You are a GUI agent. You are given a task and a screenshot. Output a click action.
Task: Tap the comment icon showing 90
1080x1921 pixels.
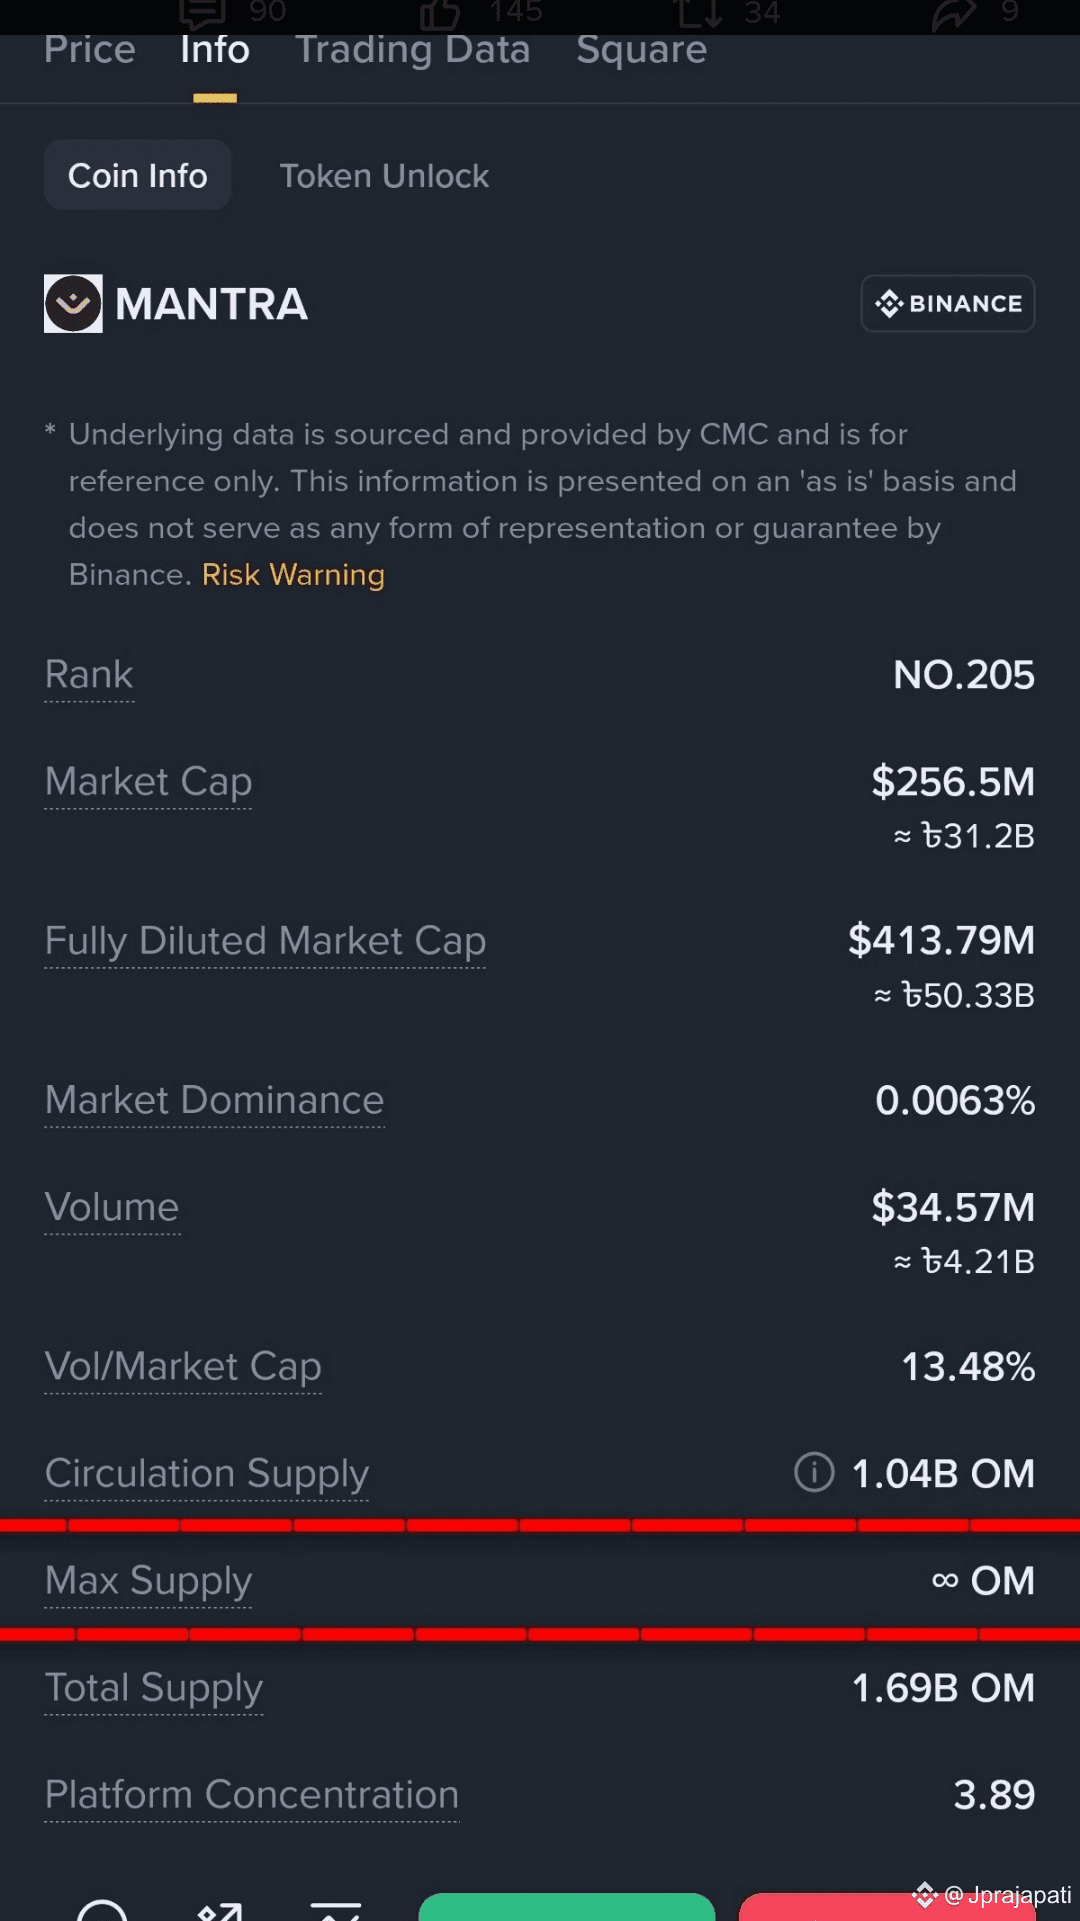(x=203, y=13)
